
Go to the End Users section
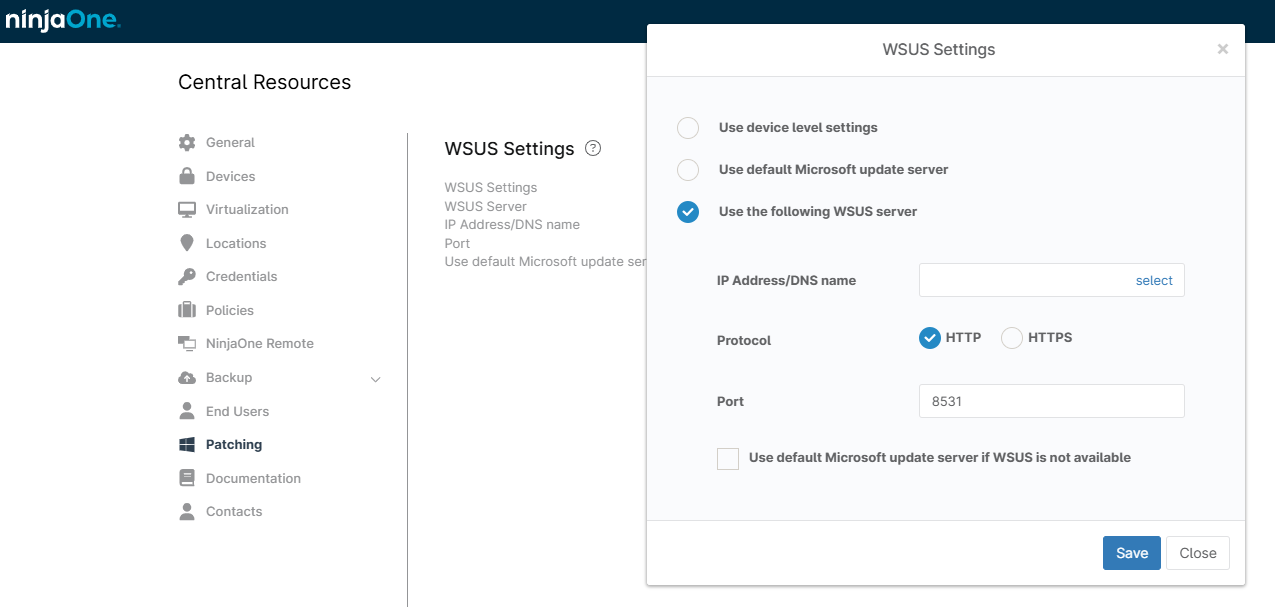pos(237,411)
